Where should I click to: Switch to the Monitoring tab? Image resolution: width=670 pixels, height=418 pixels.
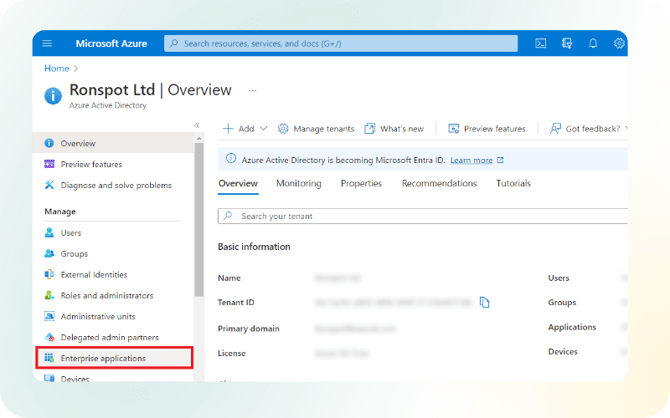pos(299,183)
